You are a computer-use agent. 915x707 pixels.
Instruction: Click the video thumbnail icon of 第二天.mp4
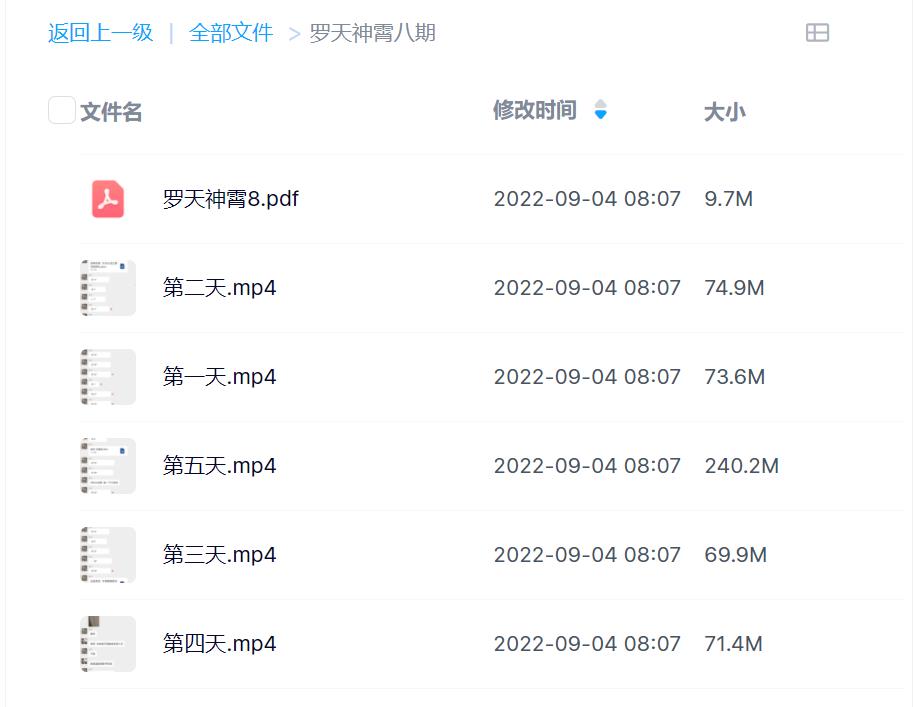[x=107, y=287]
